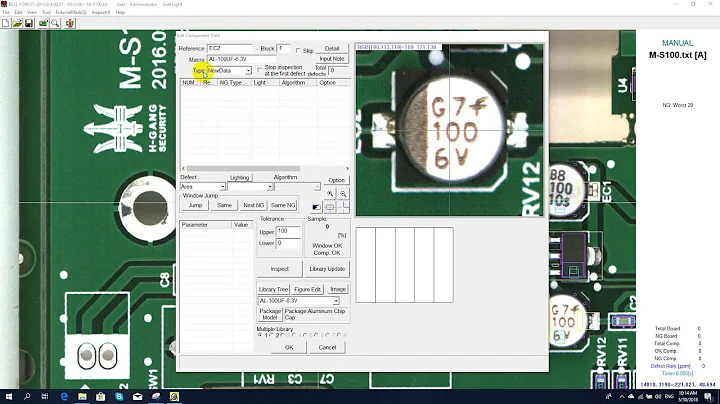Open Microsoft Store from the taskbar
This screenshot has width=720, height=404.
coord(101,397)
